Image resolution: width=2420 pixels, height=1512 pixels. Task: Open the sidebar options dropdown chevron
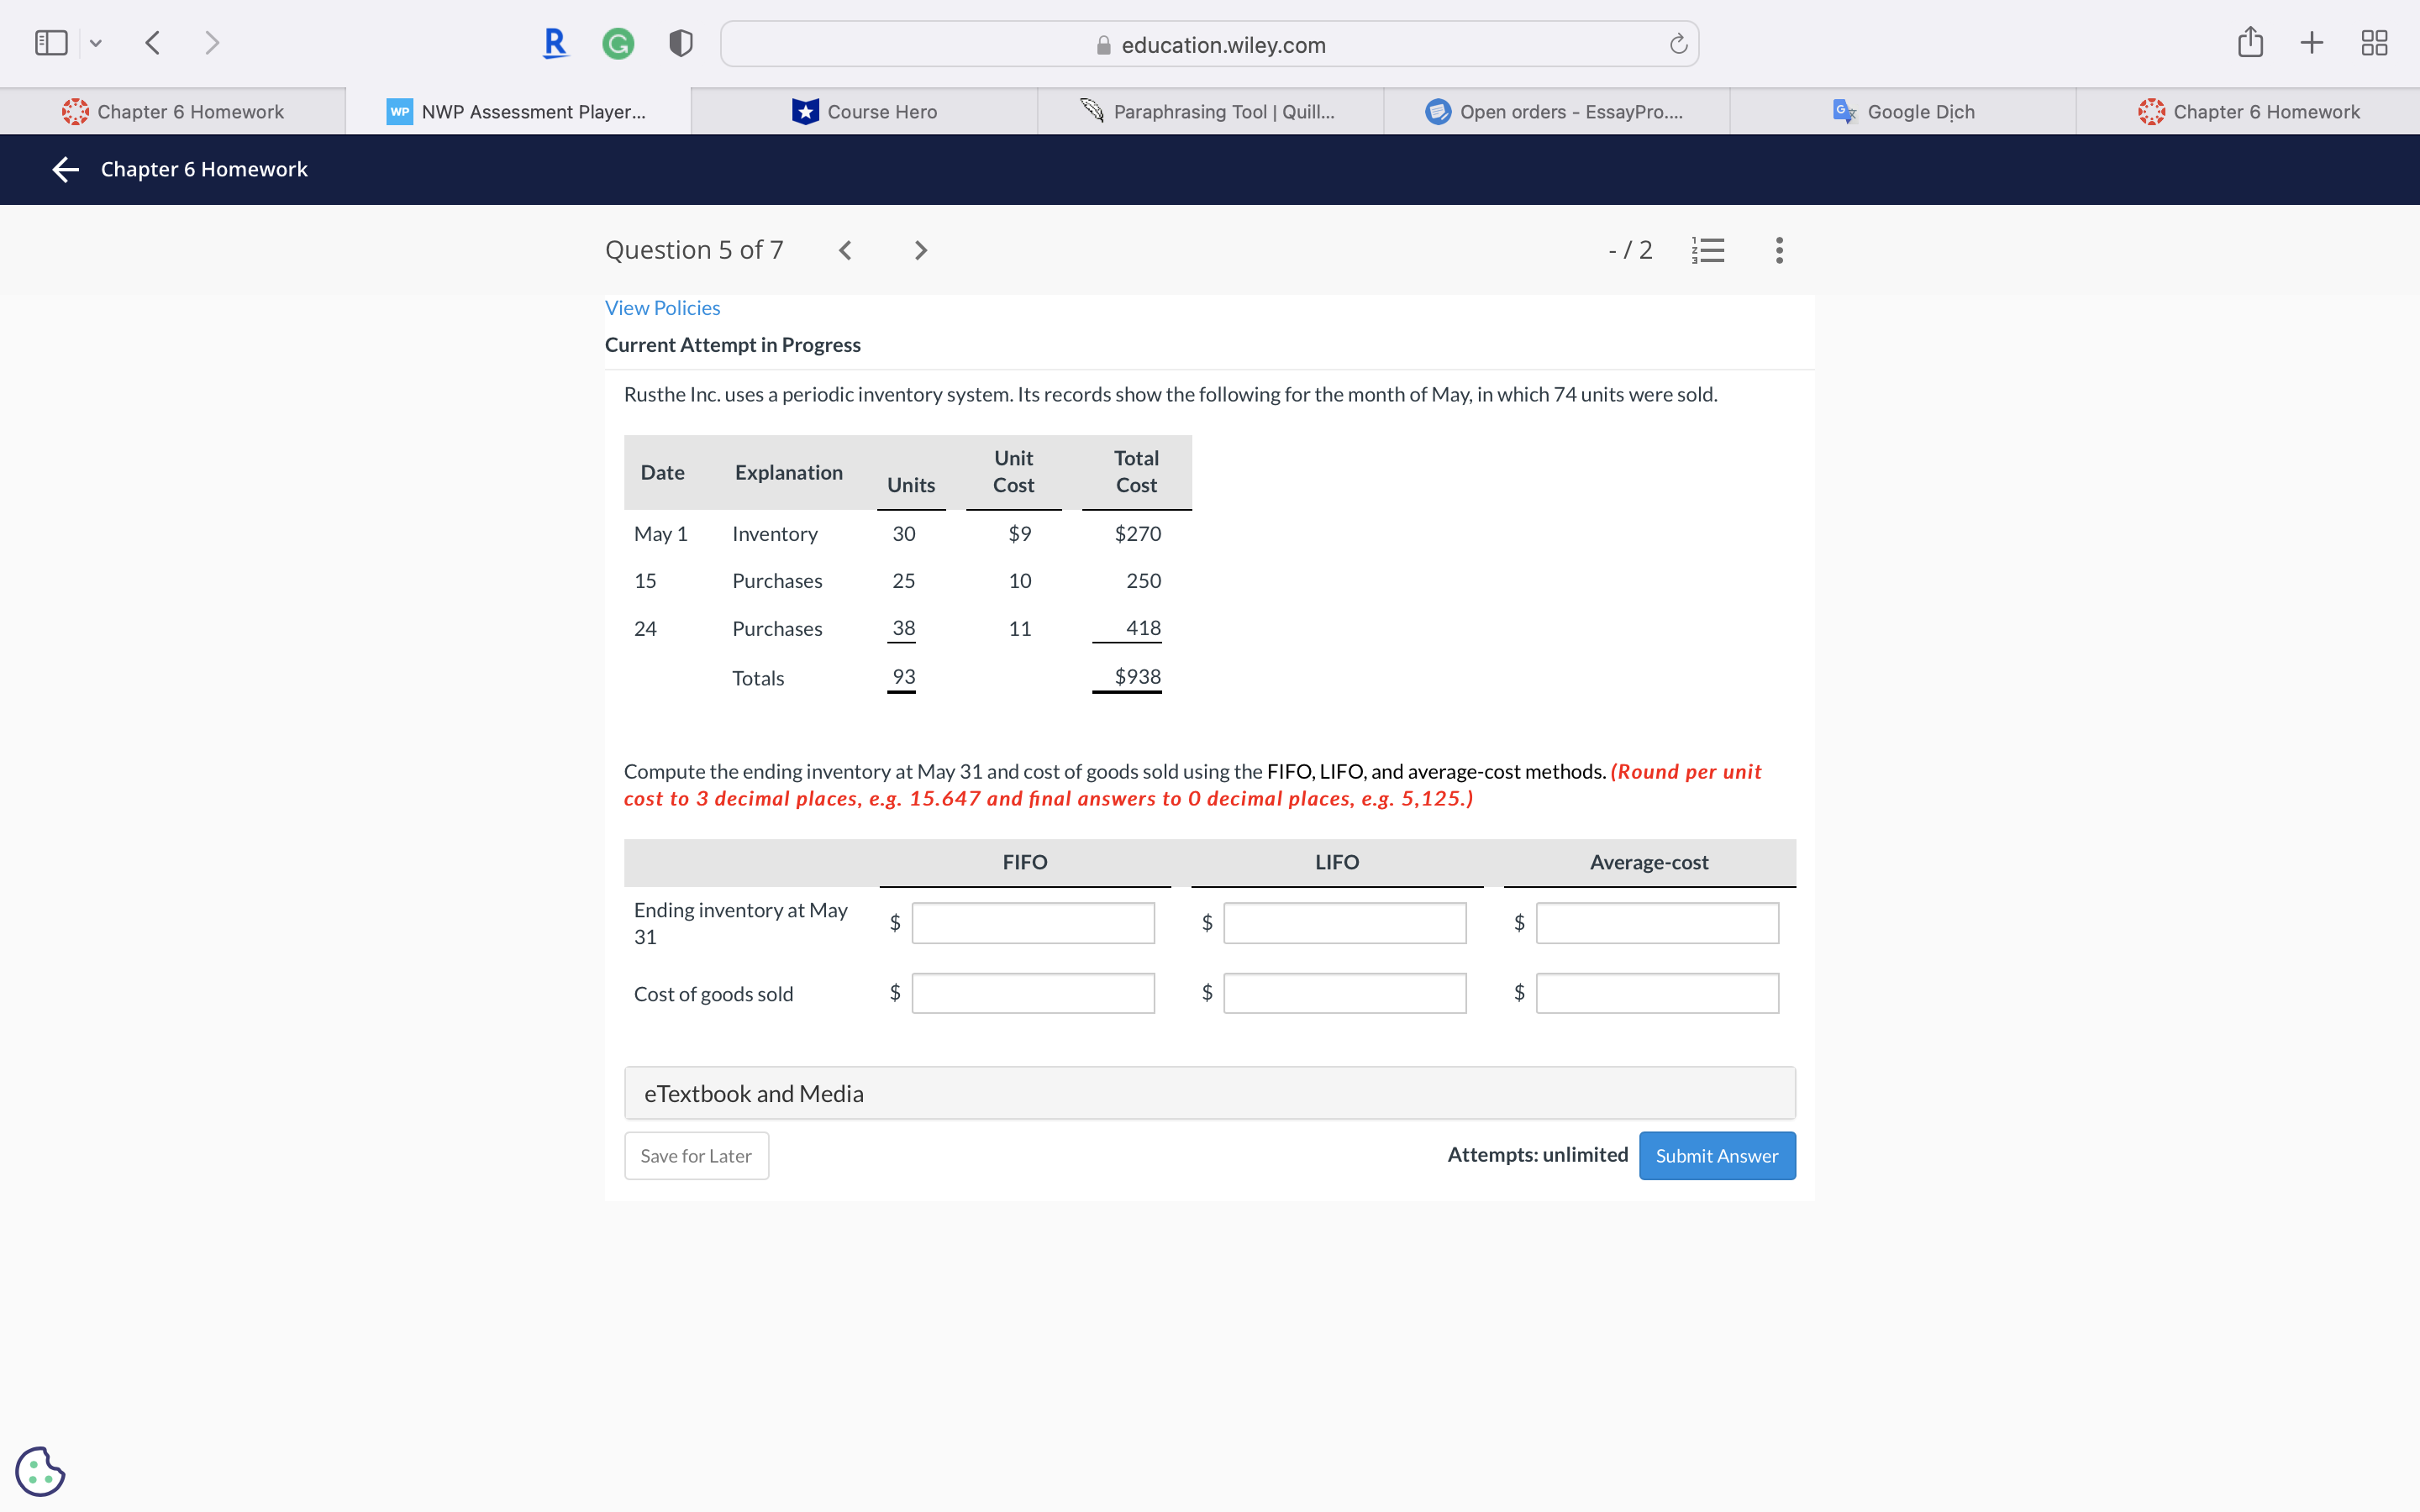coord(96,43)
